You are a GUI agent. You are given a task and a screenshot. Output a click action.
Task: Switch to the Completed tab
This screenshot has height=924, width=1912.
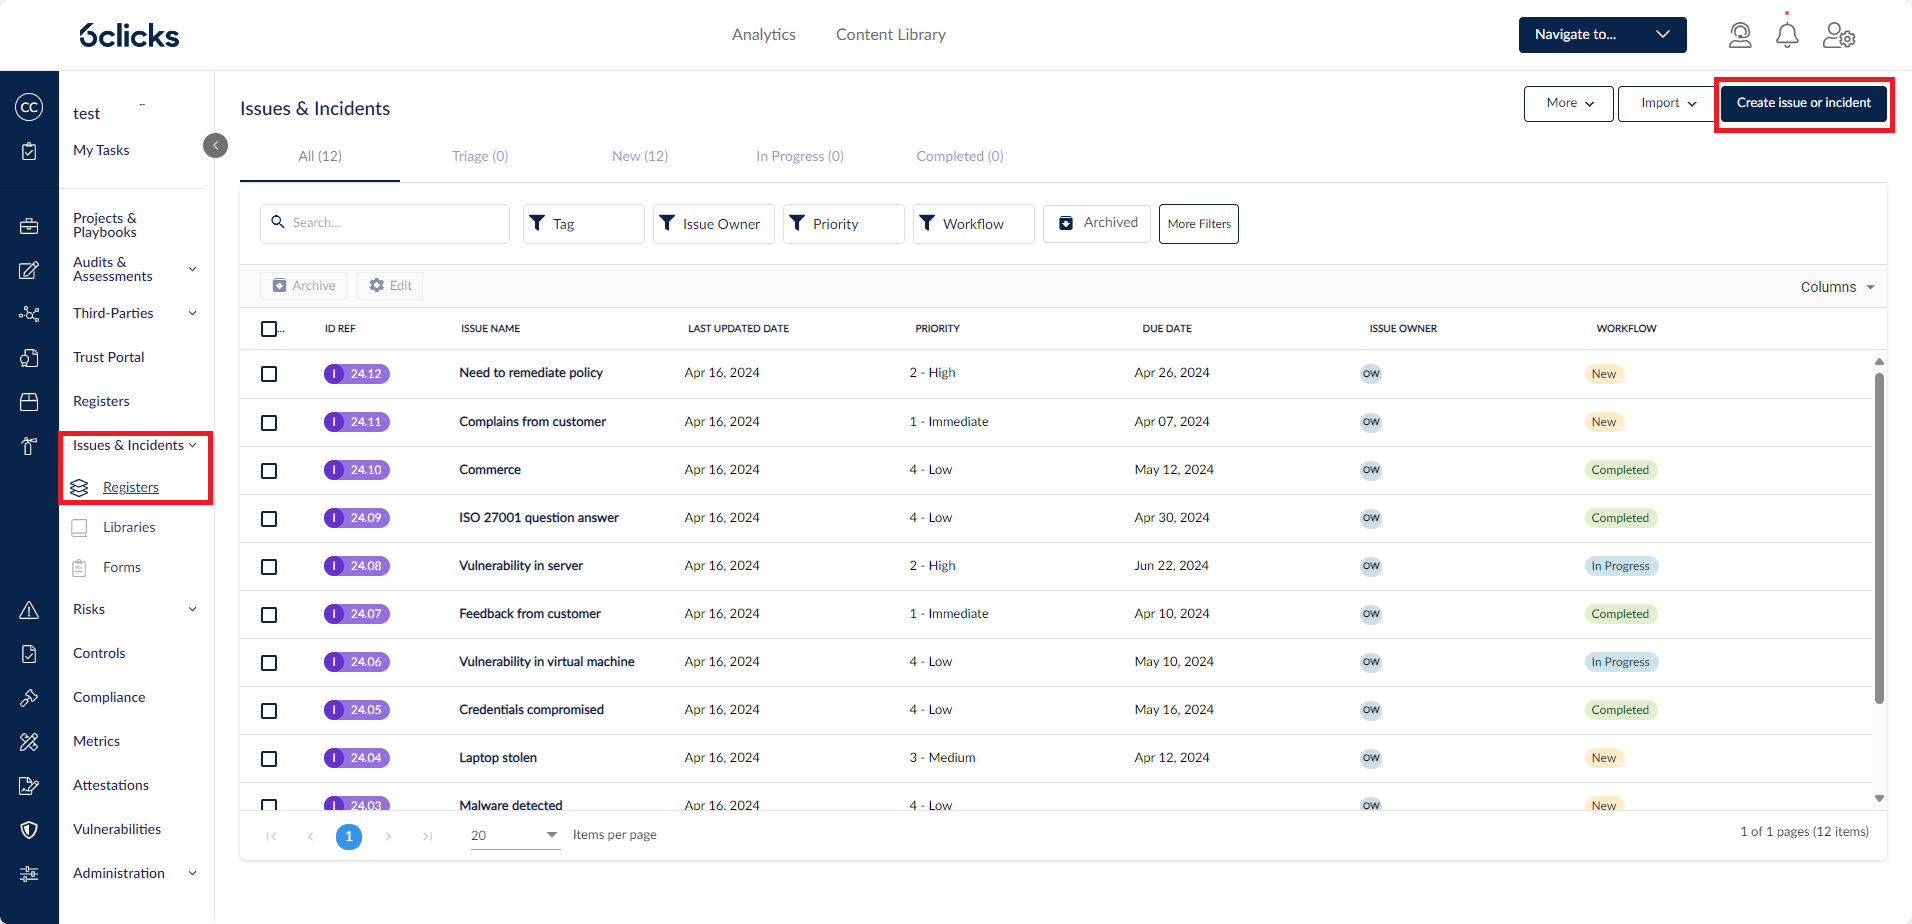(957, 156)
